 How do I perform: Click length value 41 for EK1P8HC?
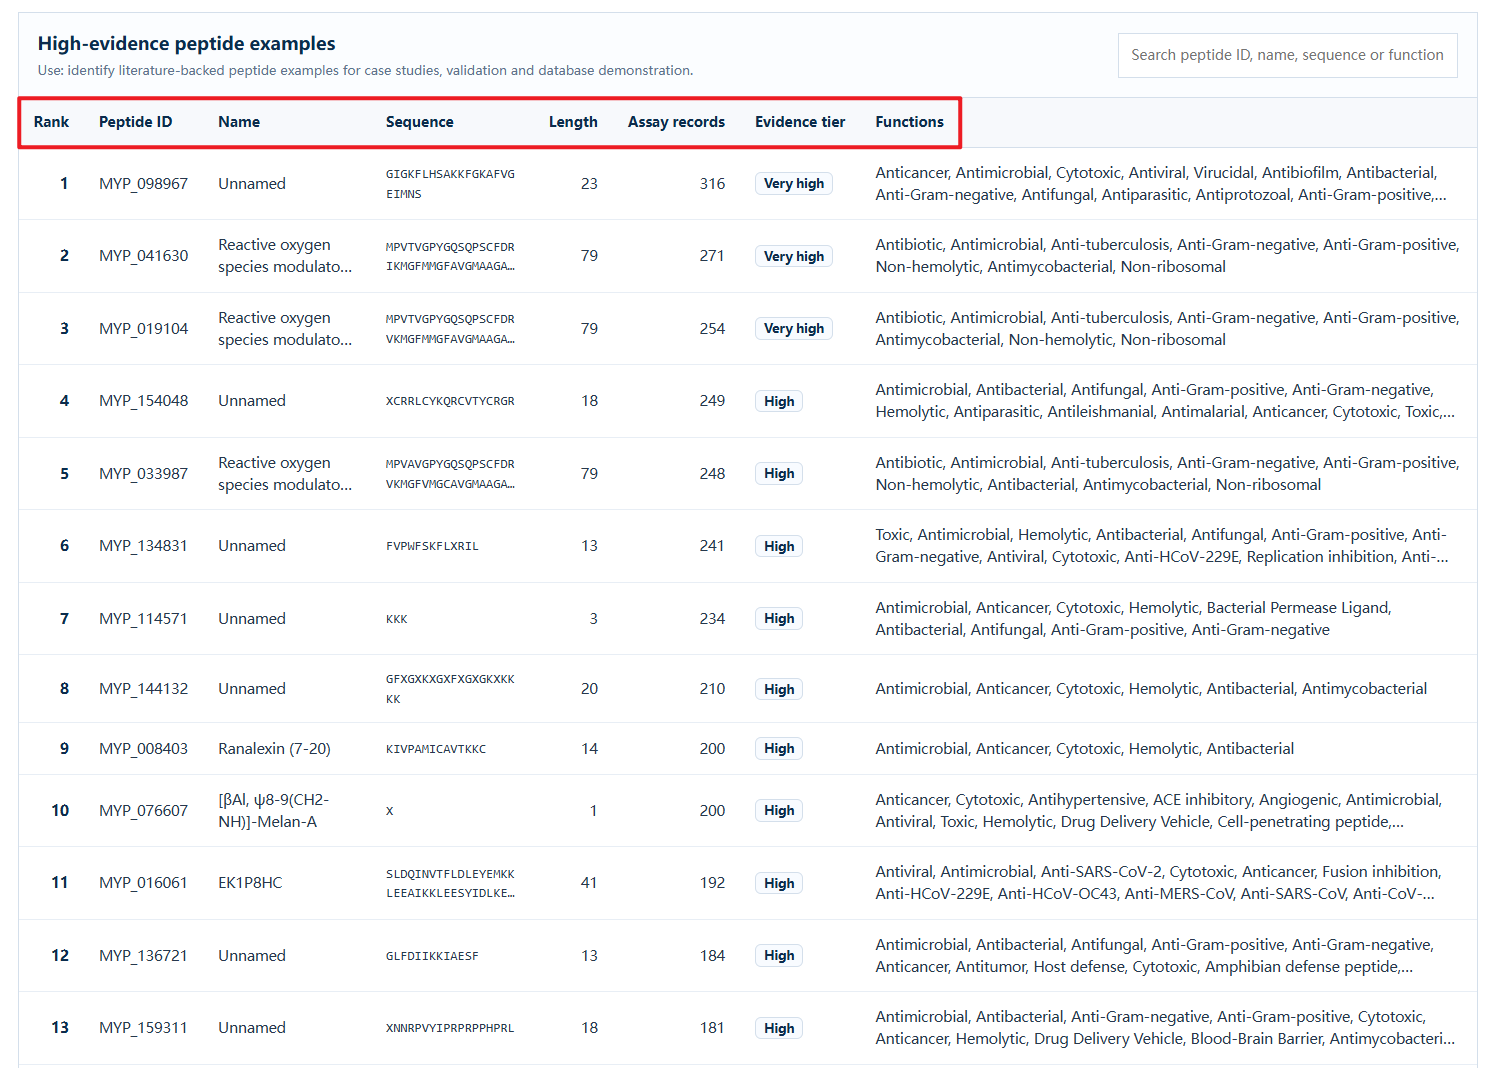click(589, 883)
